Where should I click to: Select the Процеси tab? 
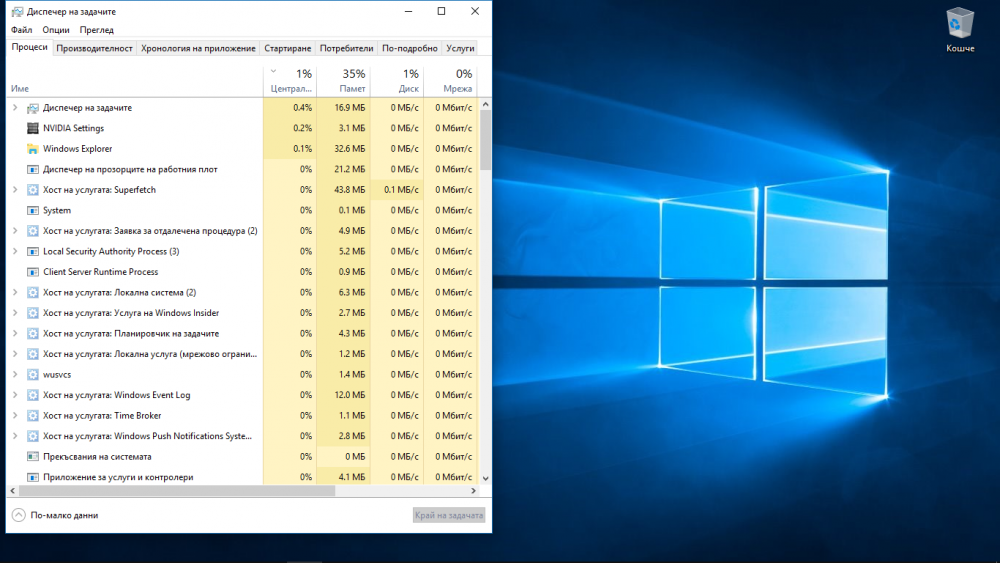(29, 47)
